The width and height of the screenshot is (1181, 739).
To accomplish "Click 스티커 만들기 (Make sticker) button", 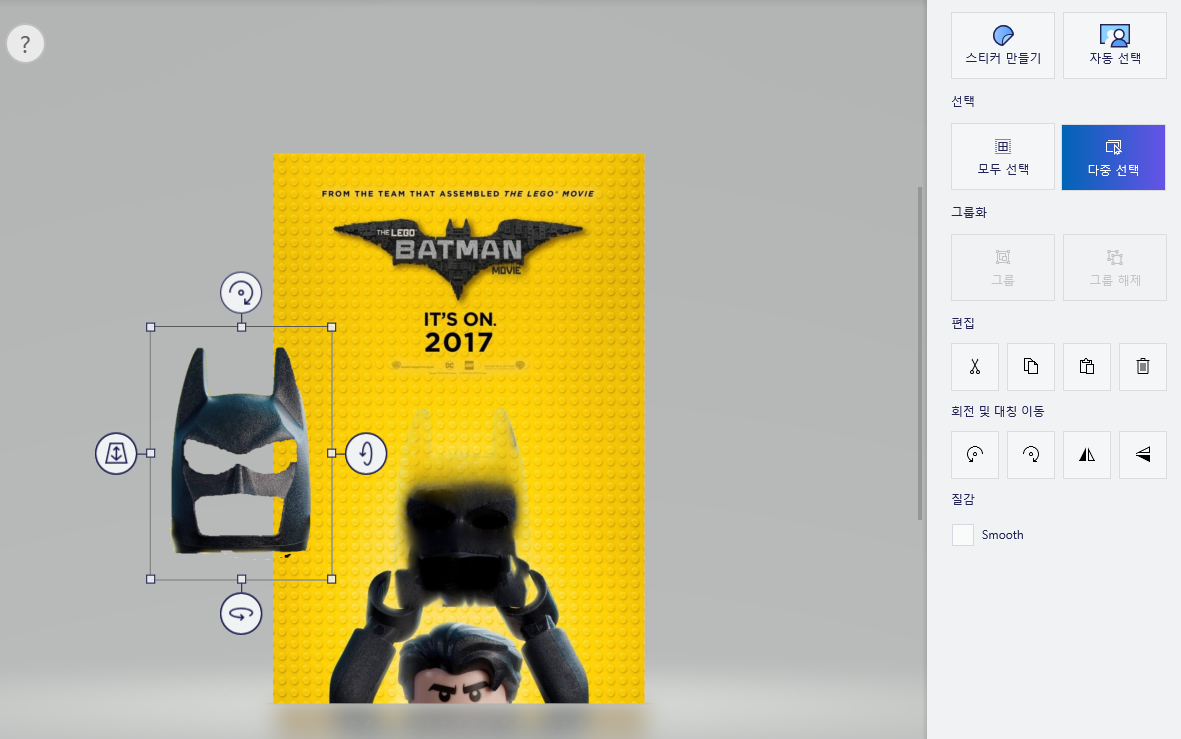I will pos(1002,45).
